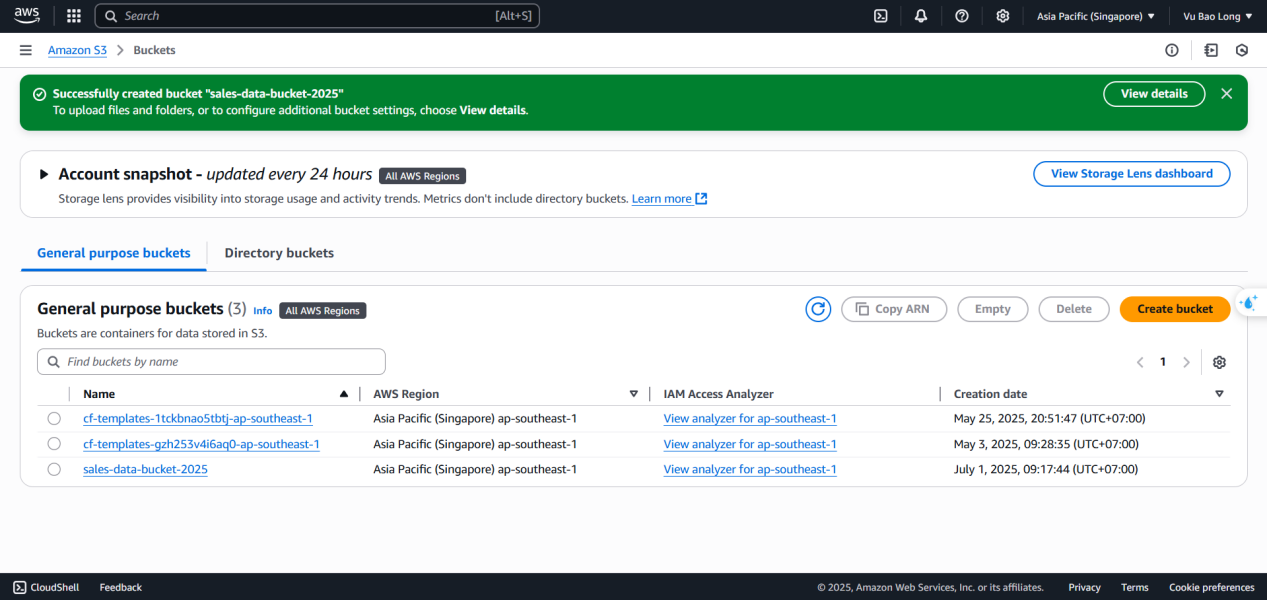Screen dimensions: 1267x600
Task: Open the cf-templates-gzh253v4i6aq0-ap-southeast-1 bucket
Action: coord(201,444)
